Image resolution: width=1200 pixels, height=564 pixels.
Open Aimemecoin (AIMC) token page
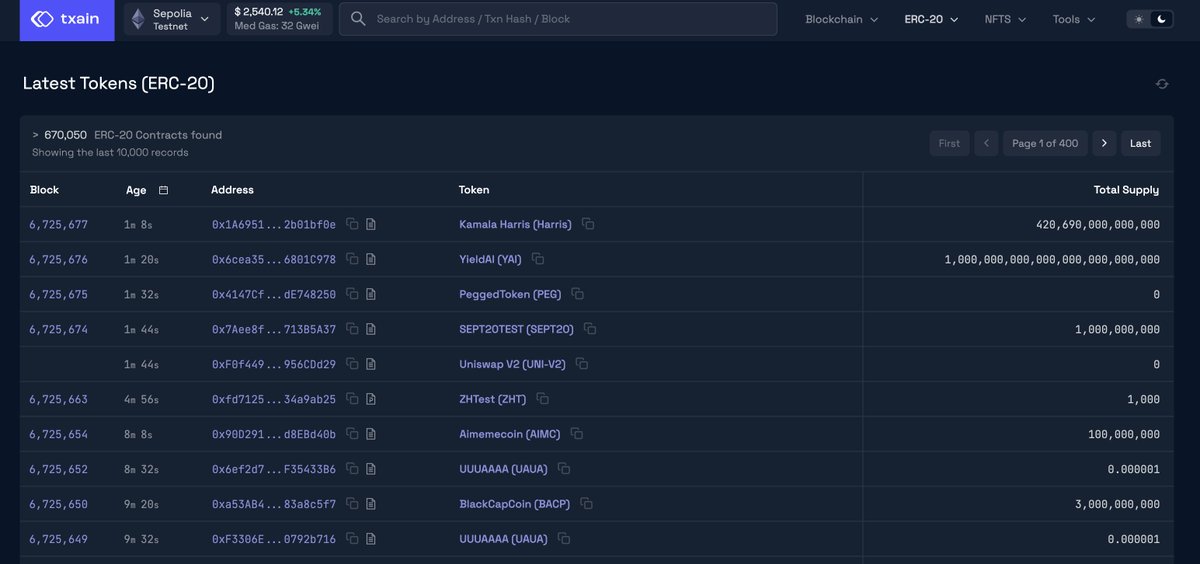[x=510, y=434]
